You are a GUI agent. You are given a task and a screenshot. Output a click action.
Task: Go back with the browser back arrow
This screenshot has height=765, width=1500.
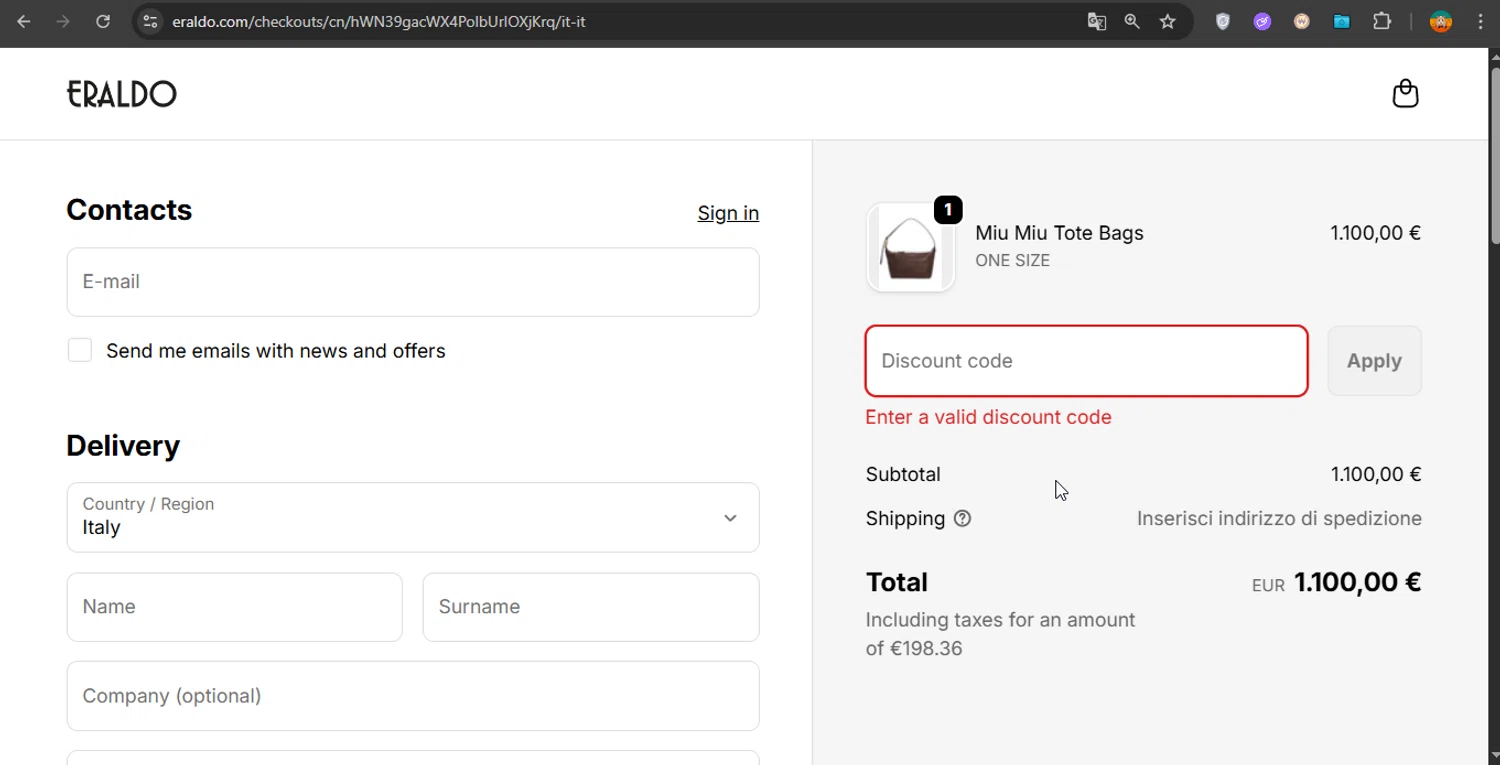point(24,21)
